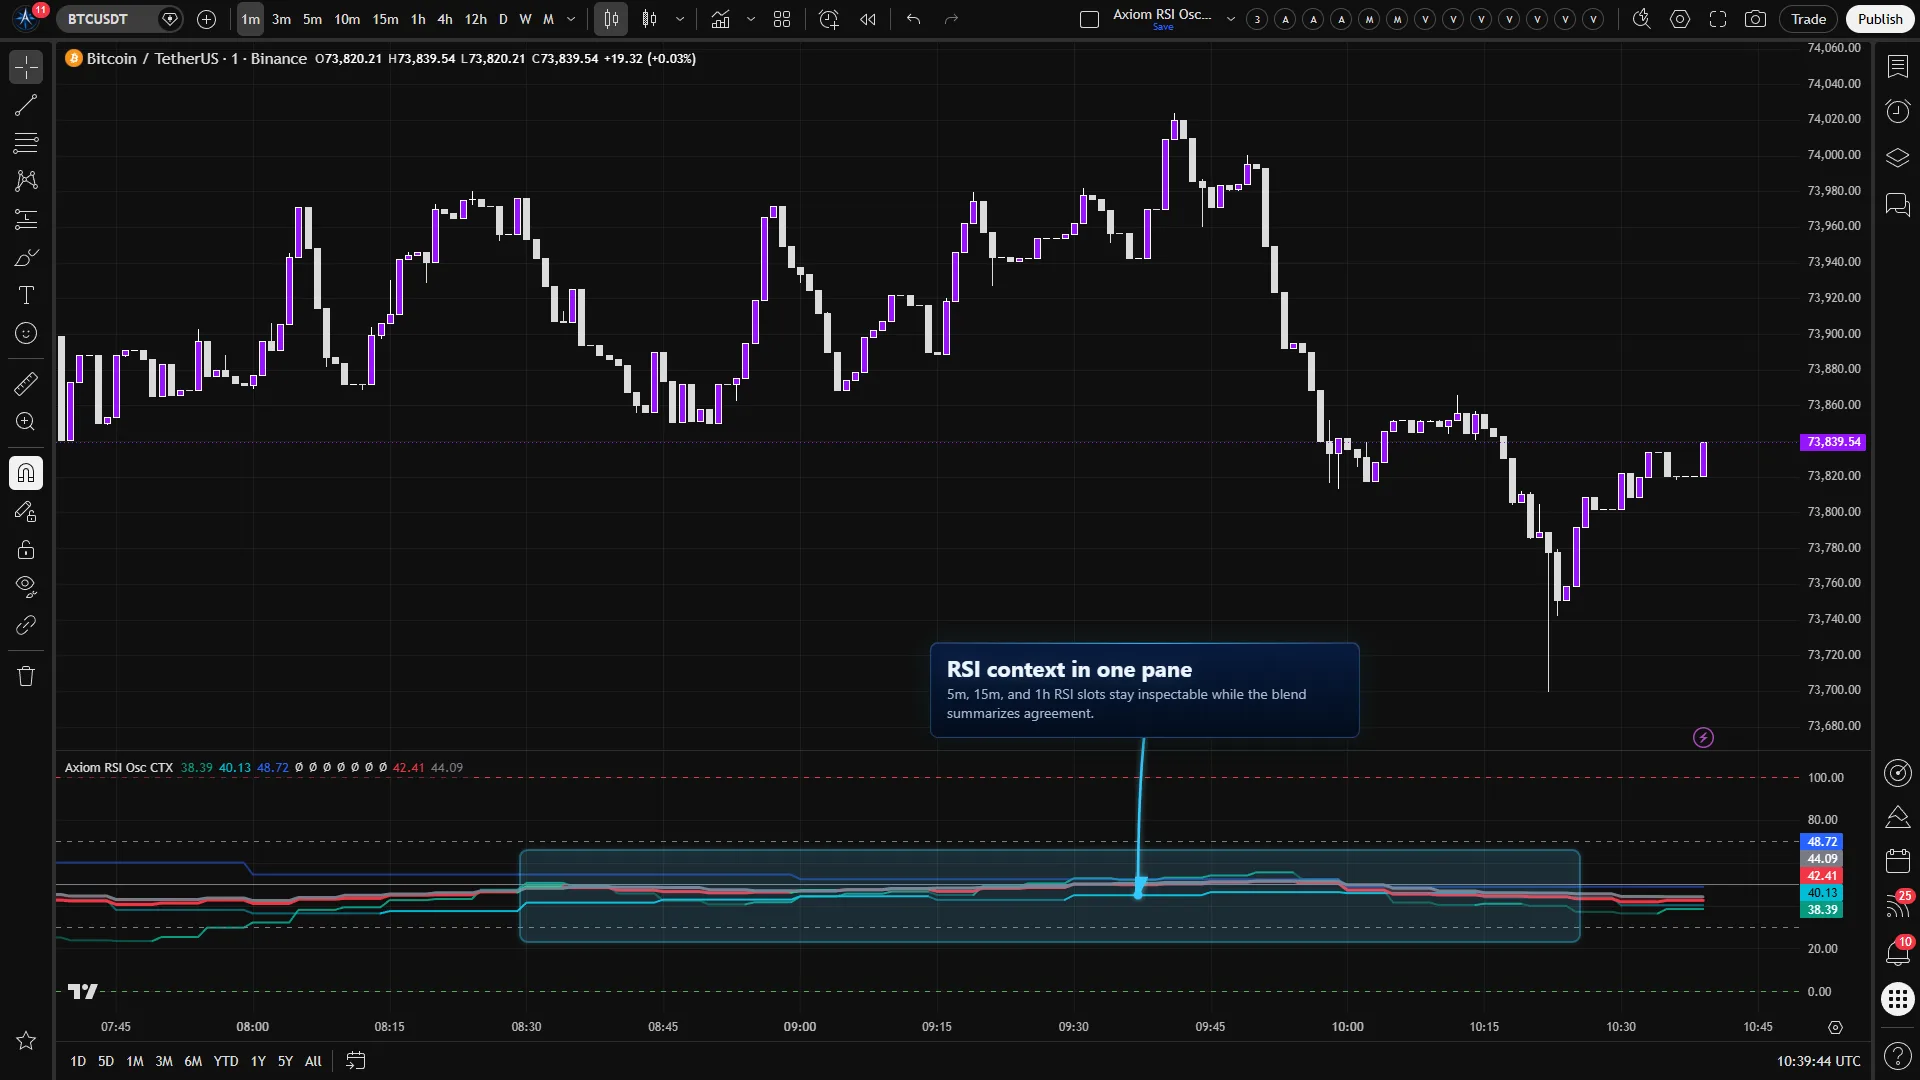Select the trend line drawing tool
The image size is (1920, 1080).
[x=26, y=105]
